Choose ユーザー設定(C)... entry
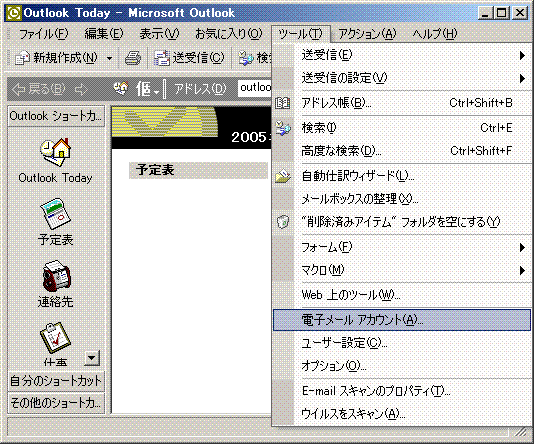 point(402,343)
